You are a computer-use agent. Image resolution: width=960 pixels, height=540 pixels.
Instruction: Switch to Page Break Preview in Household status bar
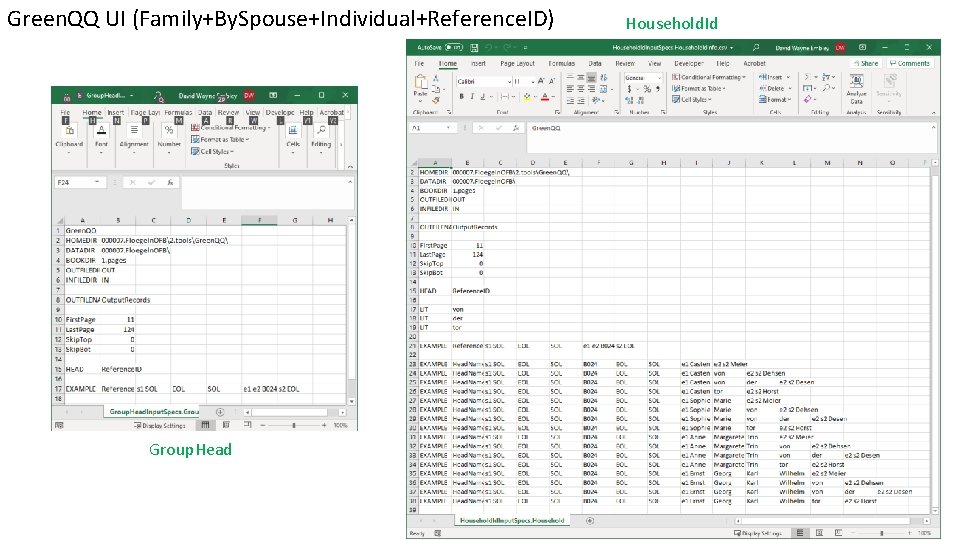(x=838, y=533)
